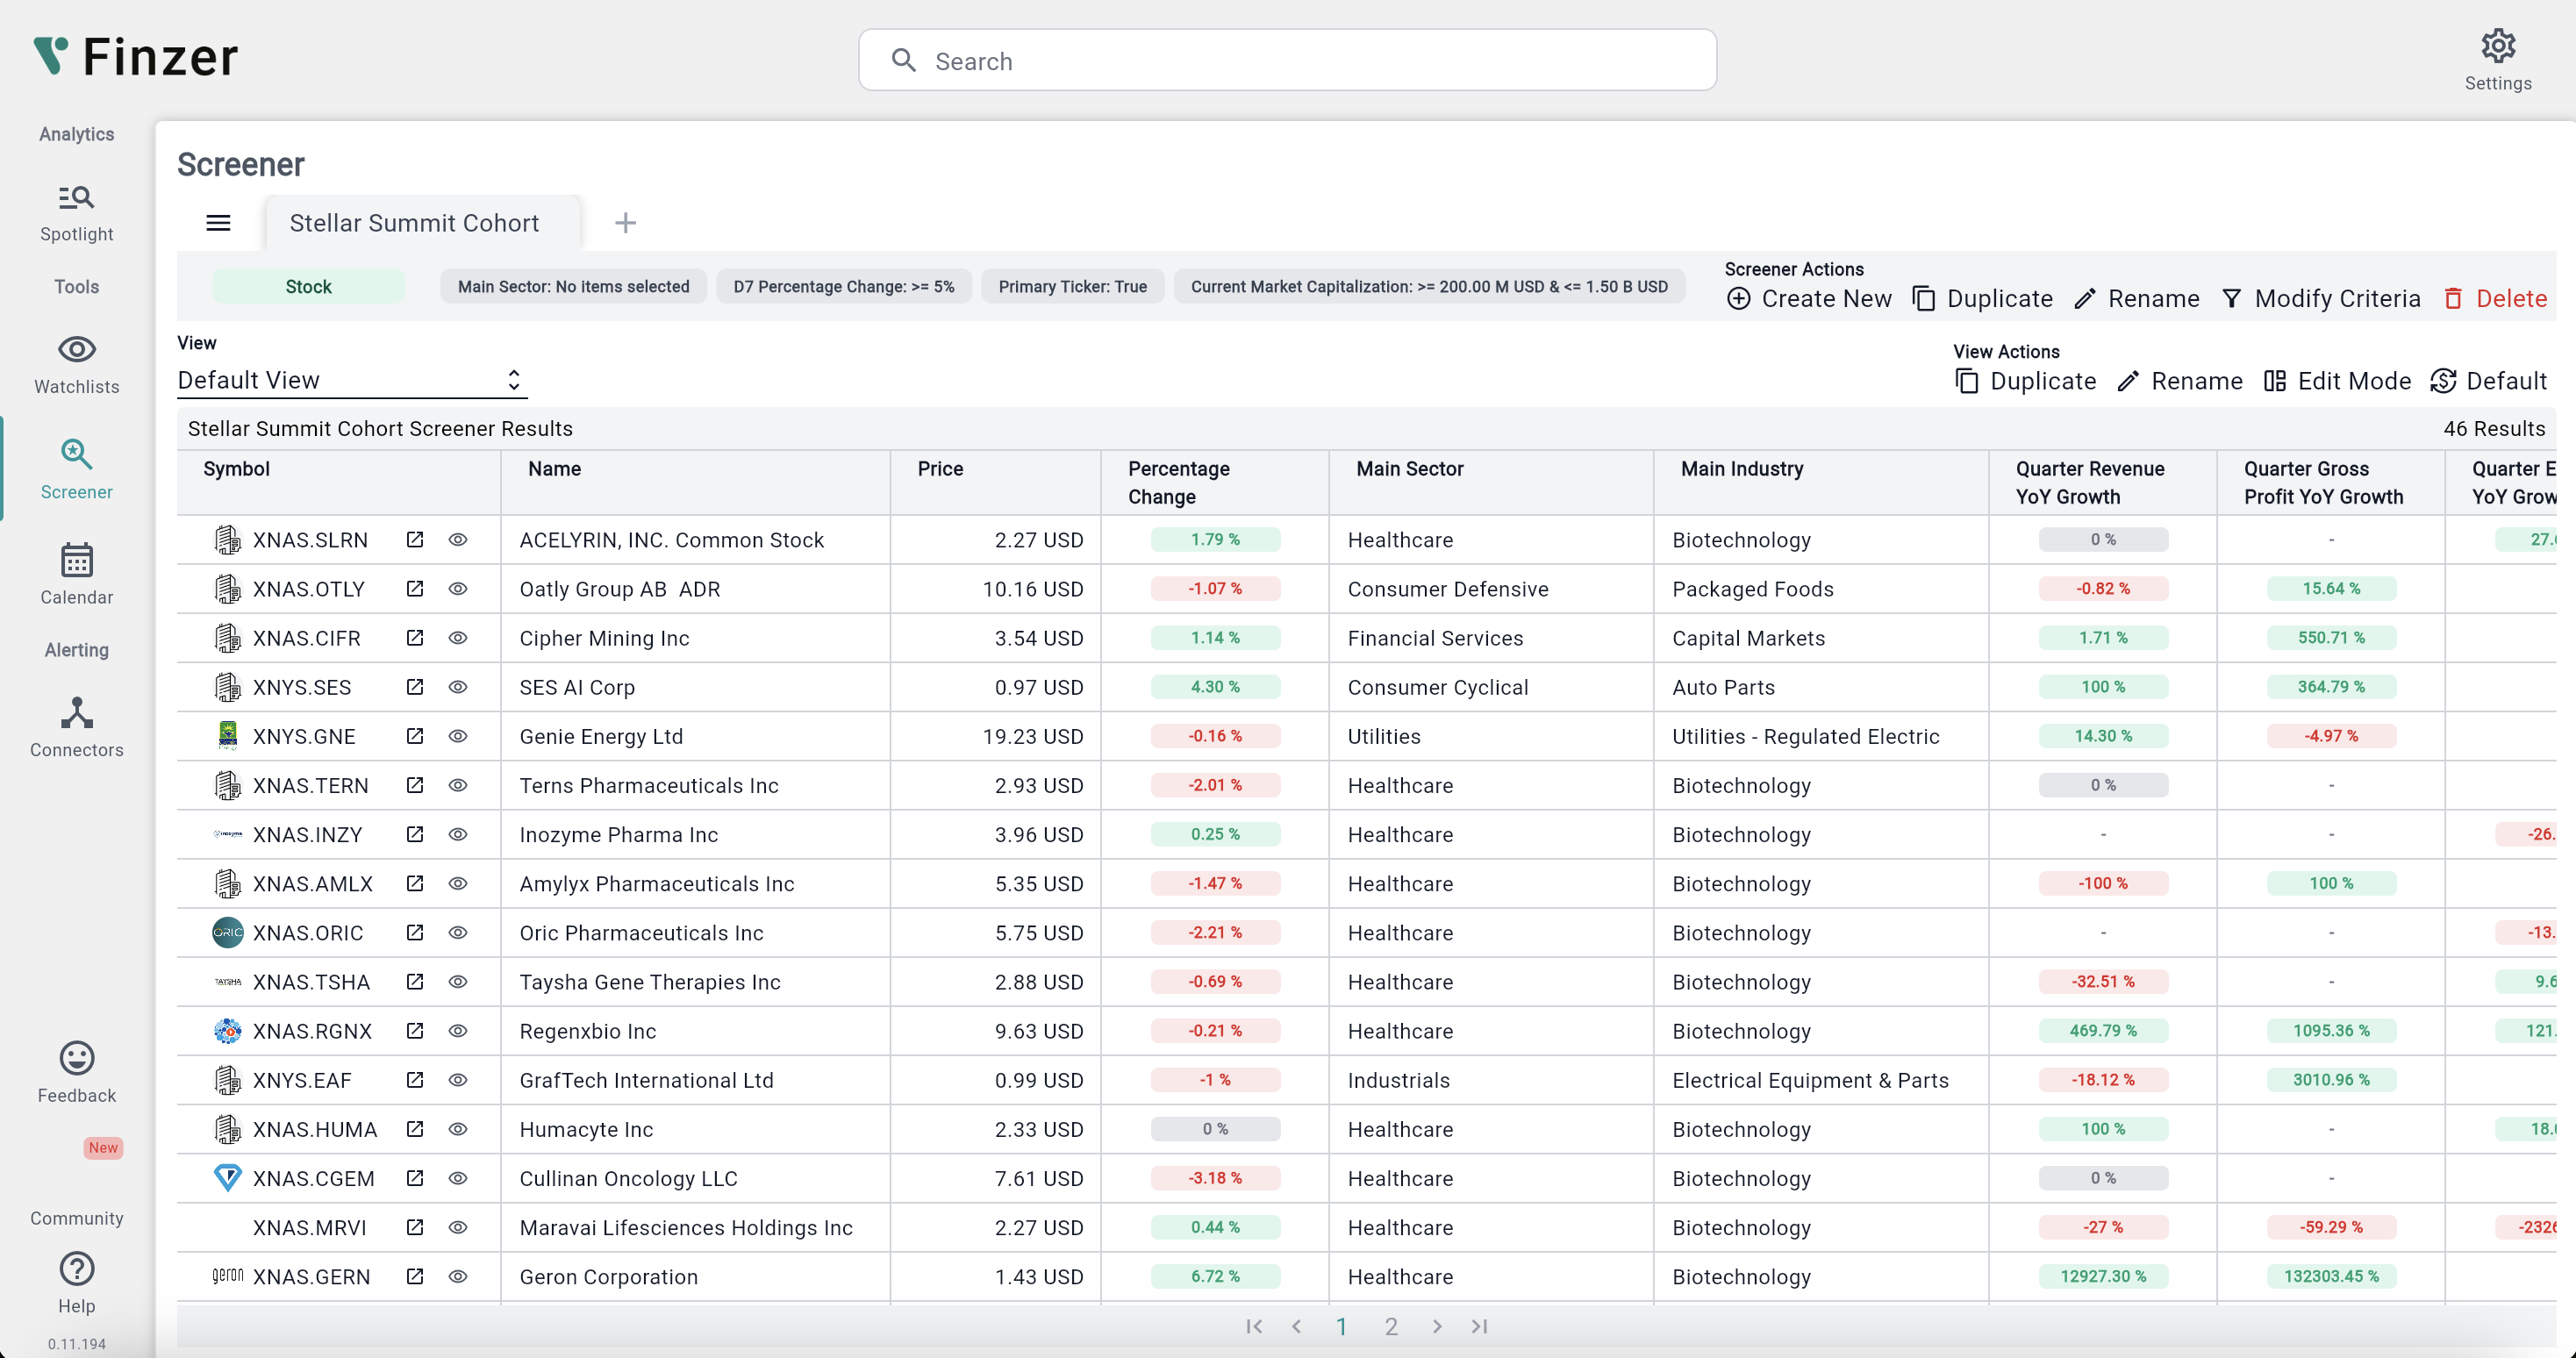Open XNAS.GERN external link icon
Viewport: 2576px width, 1358px height.
415,1276
